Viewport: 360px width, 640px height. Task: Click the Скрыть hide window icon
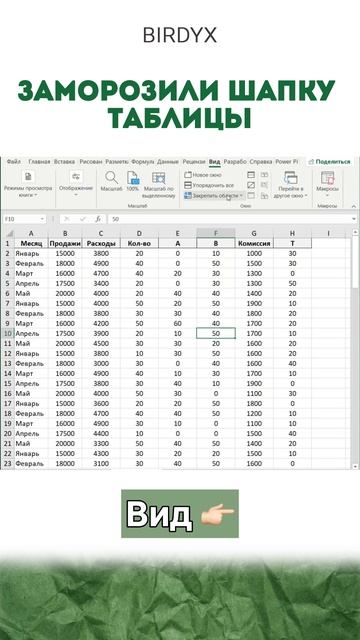[251, 185]
